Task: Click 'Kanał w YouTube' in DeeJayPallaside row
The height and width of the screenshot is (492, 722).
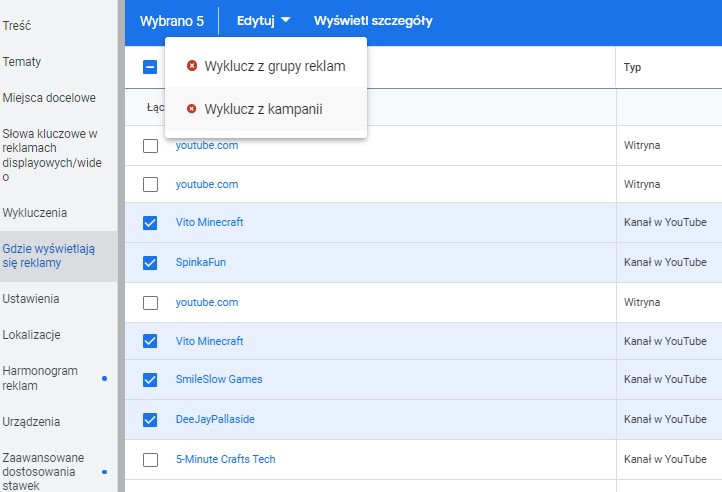Action: 665,419
